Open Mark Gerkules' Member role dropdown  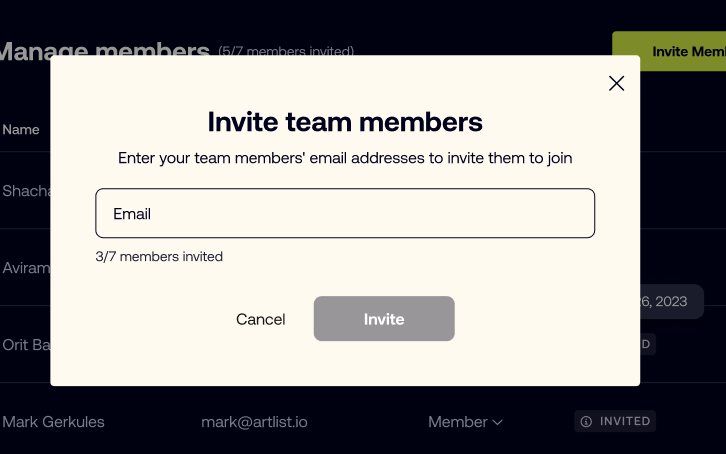[x=465, y=422]
